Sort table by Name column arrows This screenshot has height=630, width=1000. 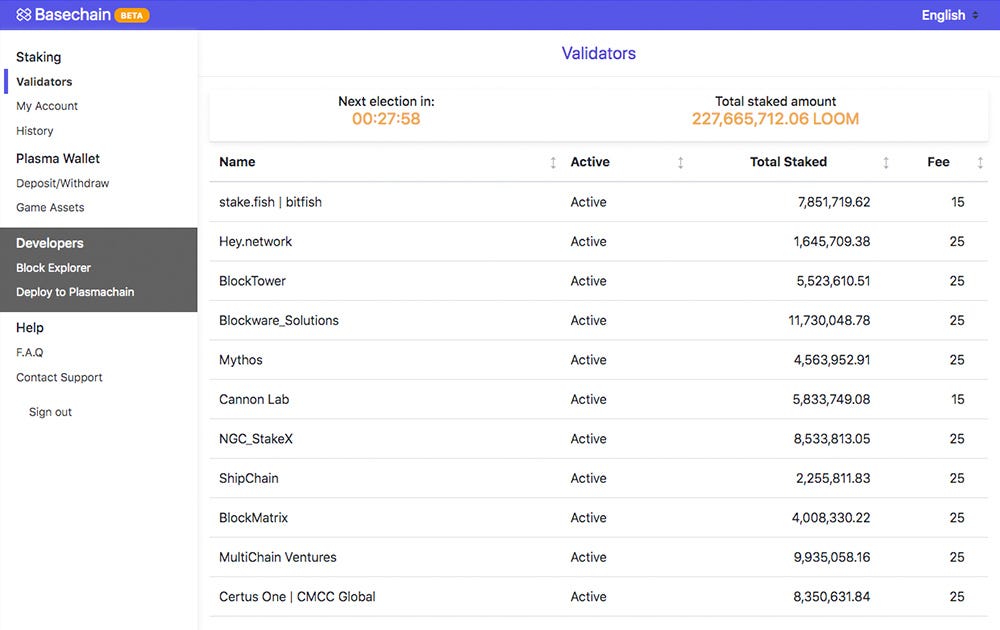click(553, 163)
